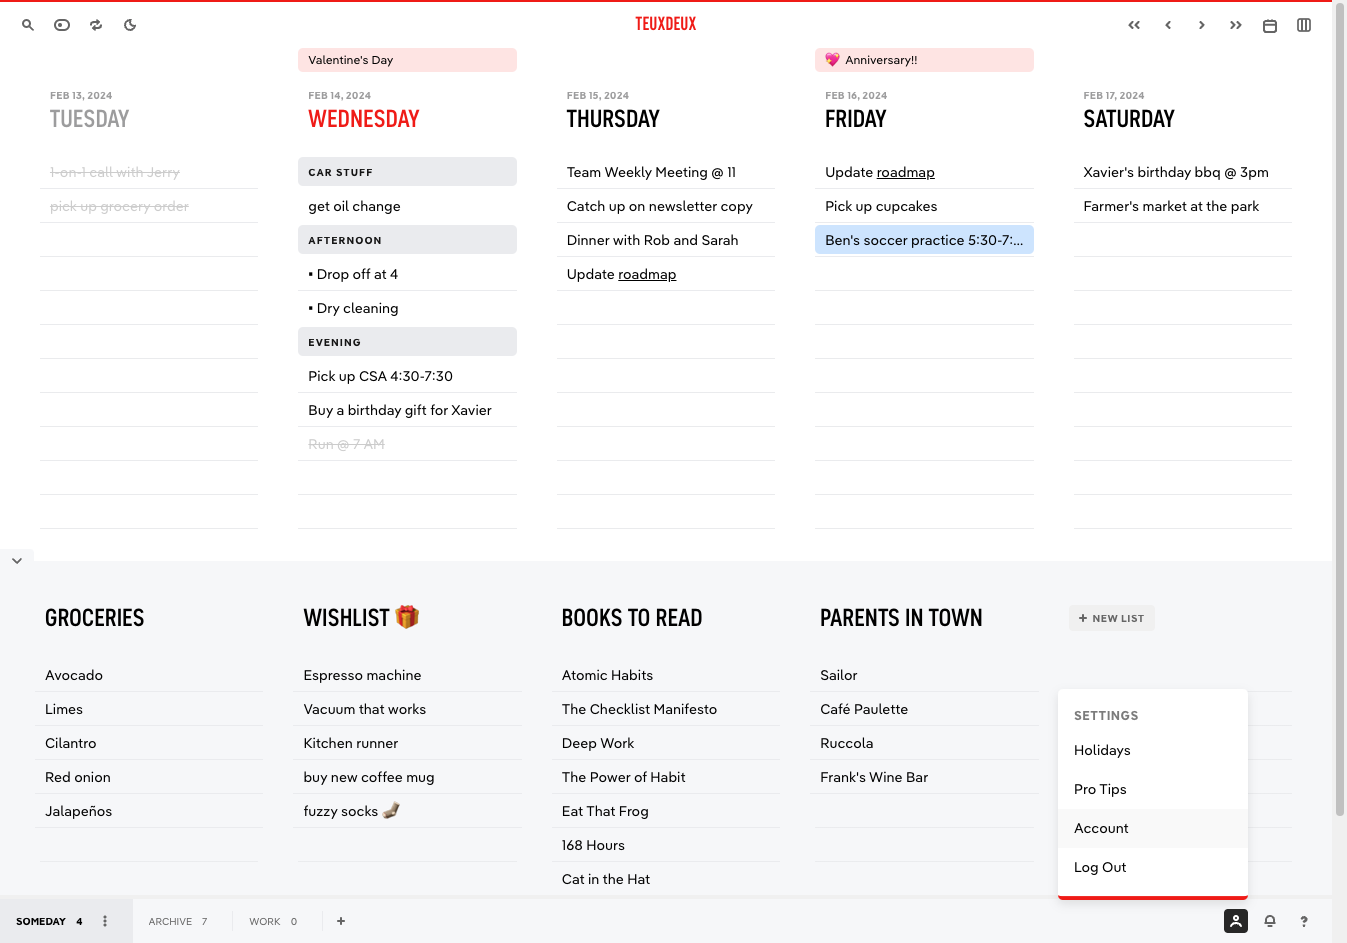Click the user account icon

[1236, 921]
